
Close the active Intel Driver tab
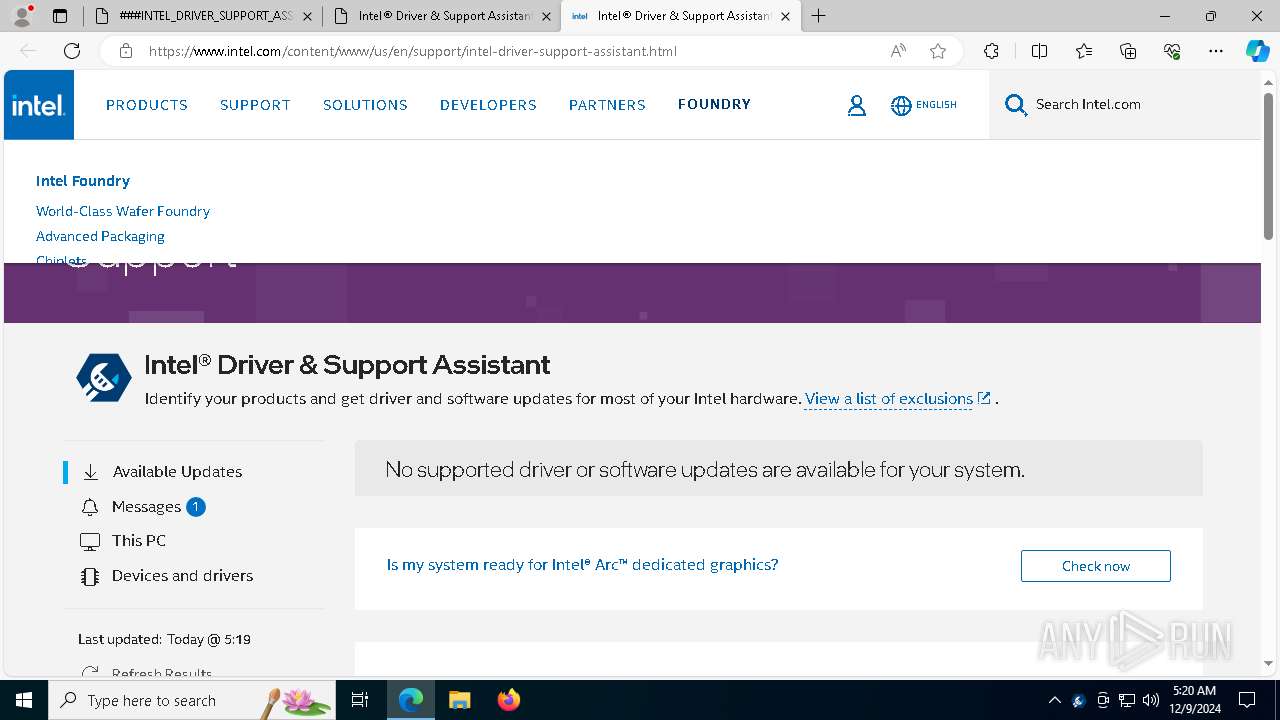tap(785, 16)
